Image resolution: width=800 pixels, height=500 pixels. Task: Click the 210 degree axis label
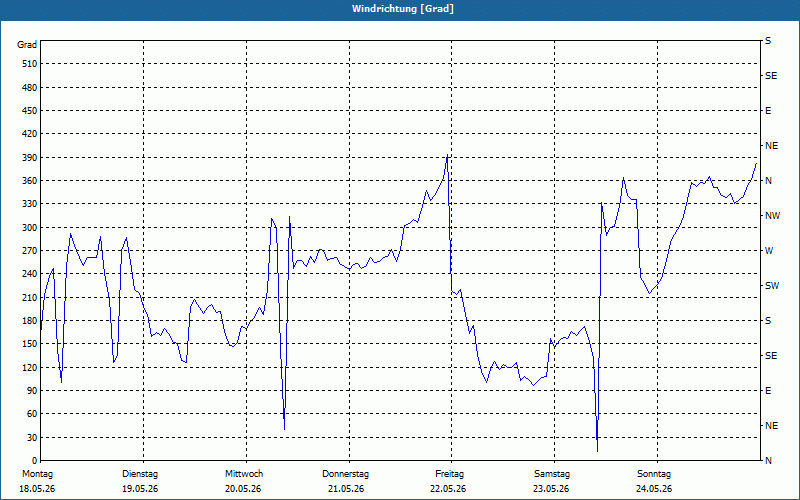[x=30, y=297]
